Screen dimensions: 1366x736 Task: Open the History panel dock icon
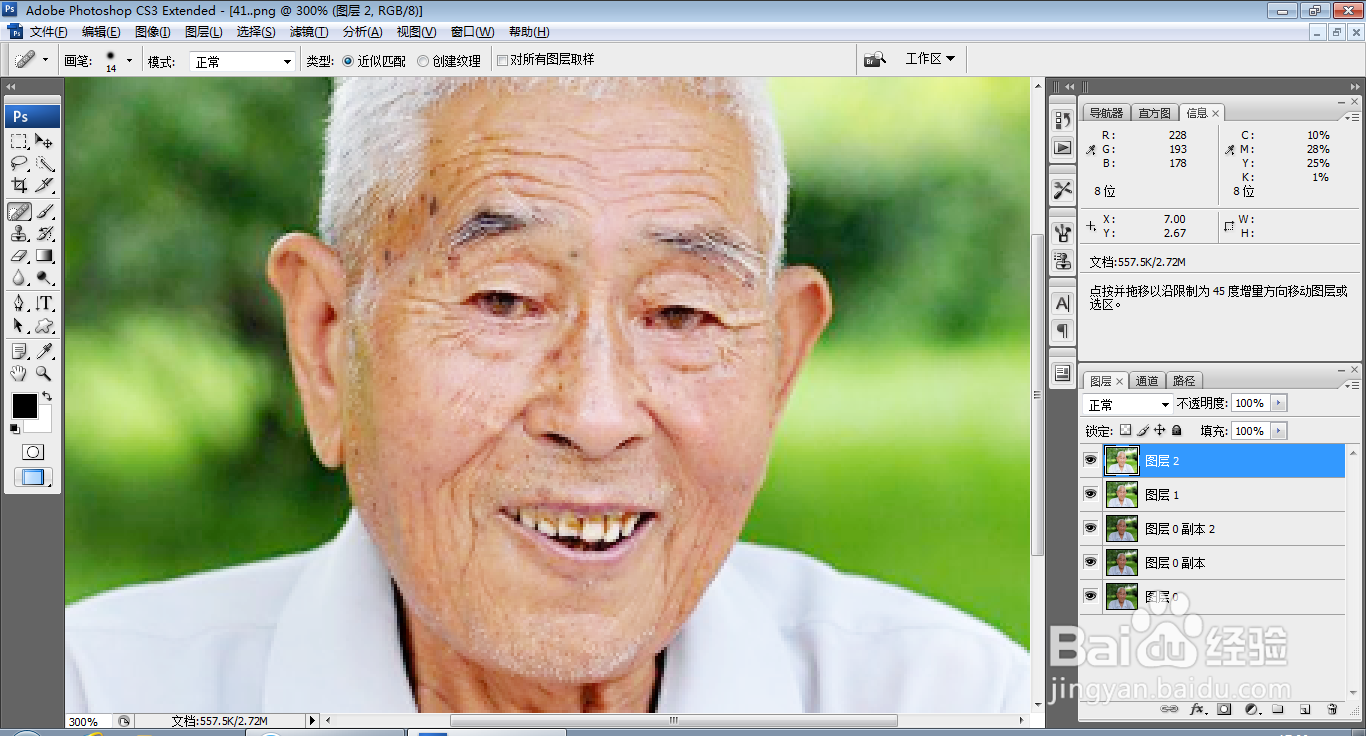pyautogui.click(x=1062, y=120)
